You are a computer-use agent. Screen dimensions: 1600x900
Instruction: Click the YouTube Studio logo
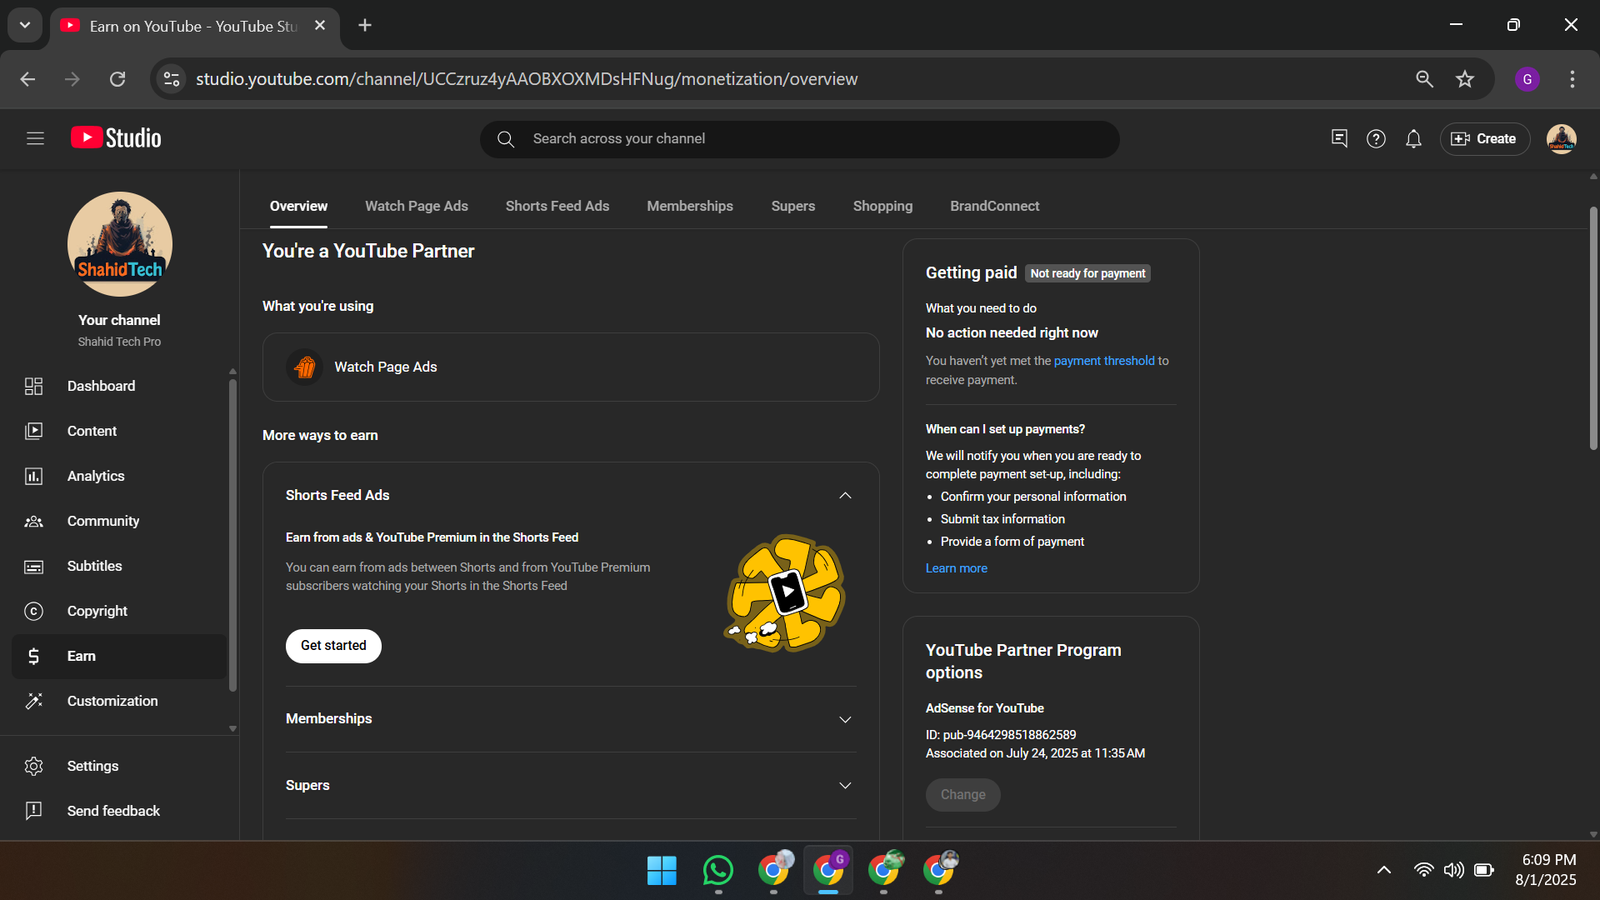click(116, 138)
